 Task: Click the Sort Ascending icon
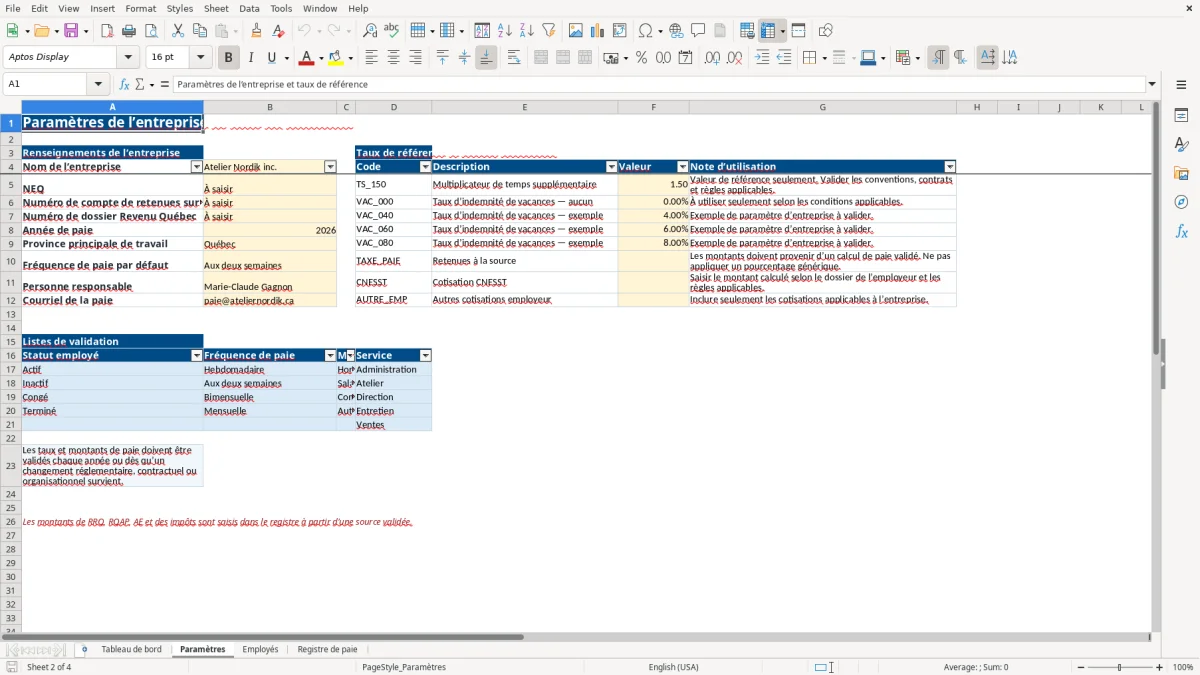pyautogui.click(x=505, y=31)
